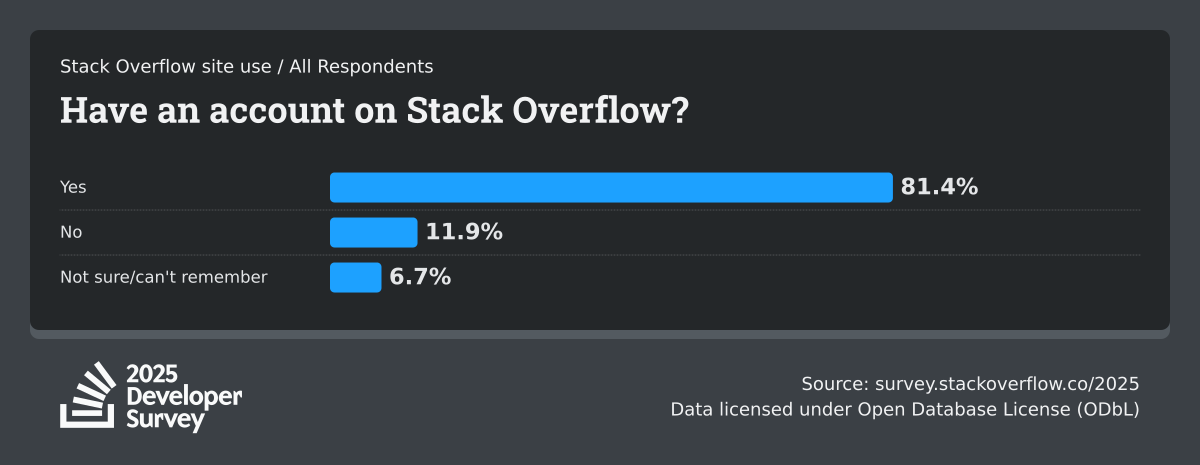Click the shortest blue bar for Not sure

pyautogui.click(x=355, y=277)
